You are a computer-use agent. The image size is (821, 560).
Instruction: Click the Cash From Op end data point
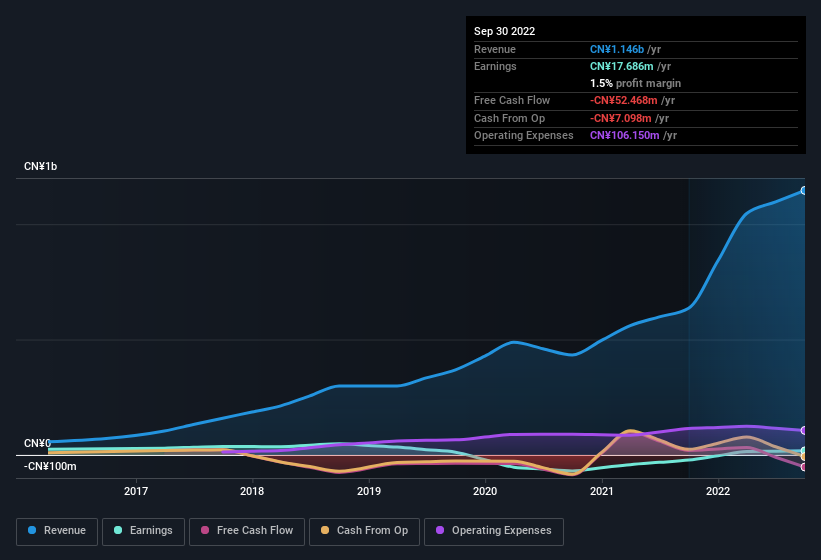pyautogui.click(x=804, y=456)
